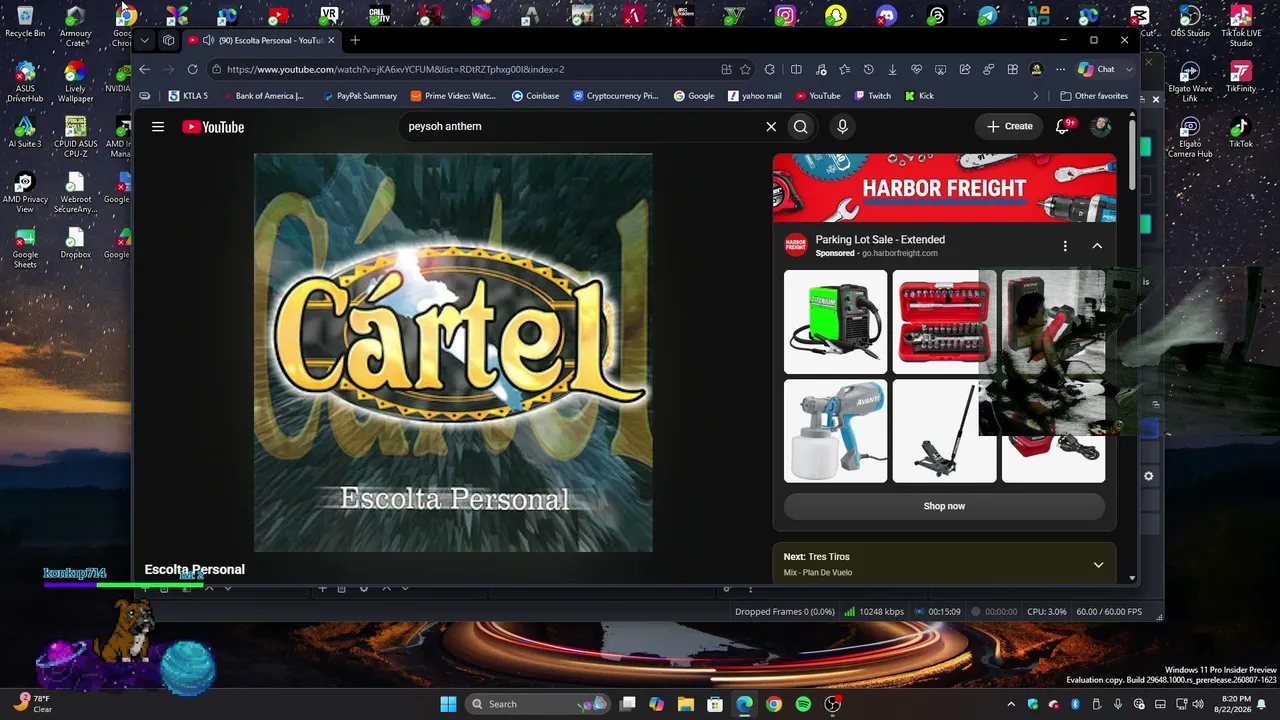Open the YouTube account avatar menu

[x=1101, y=126]
